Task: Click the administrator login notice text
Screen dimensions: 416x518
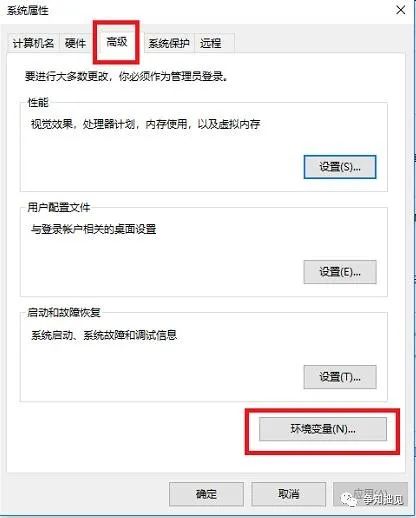Action: (127, 76)
